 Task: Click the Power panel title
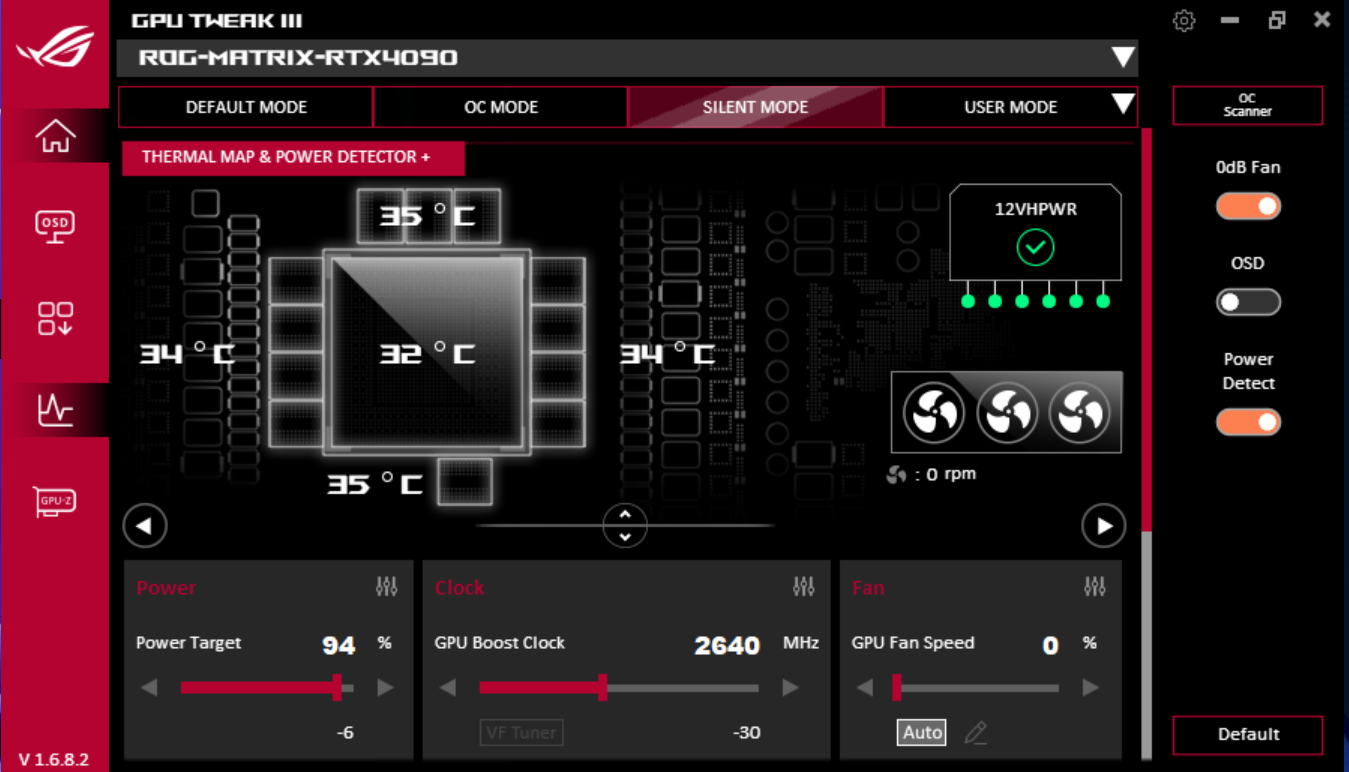[x=166, y=588]
